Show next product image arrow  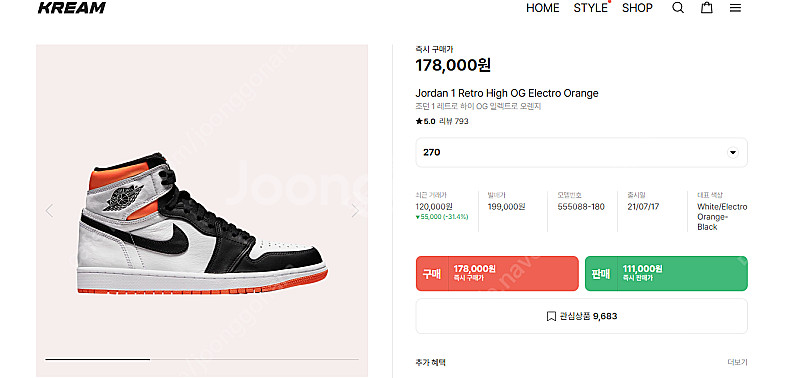pyautogui.click(x=355, y=211)
